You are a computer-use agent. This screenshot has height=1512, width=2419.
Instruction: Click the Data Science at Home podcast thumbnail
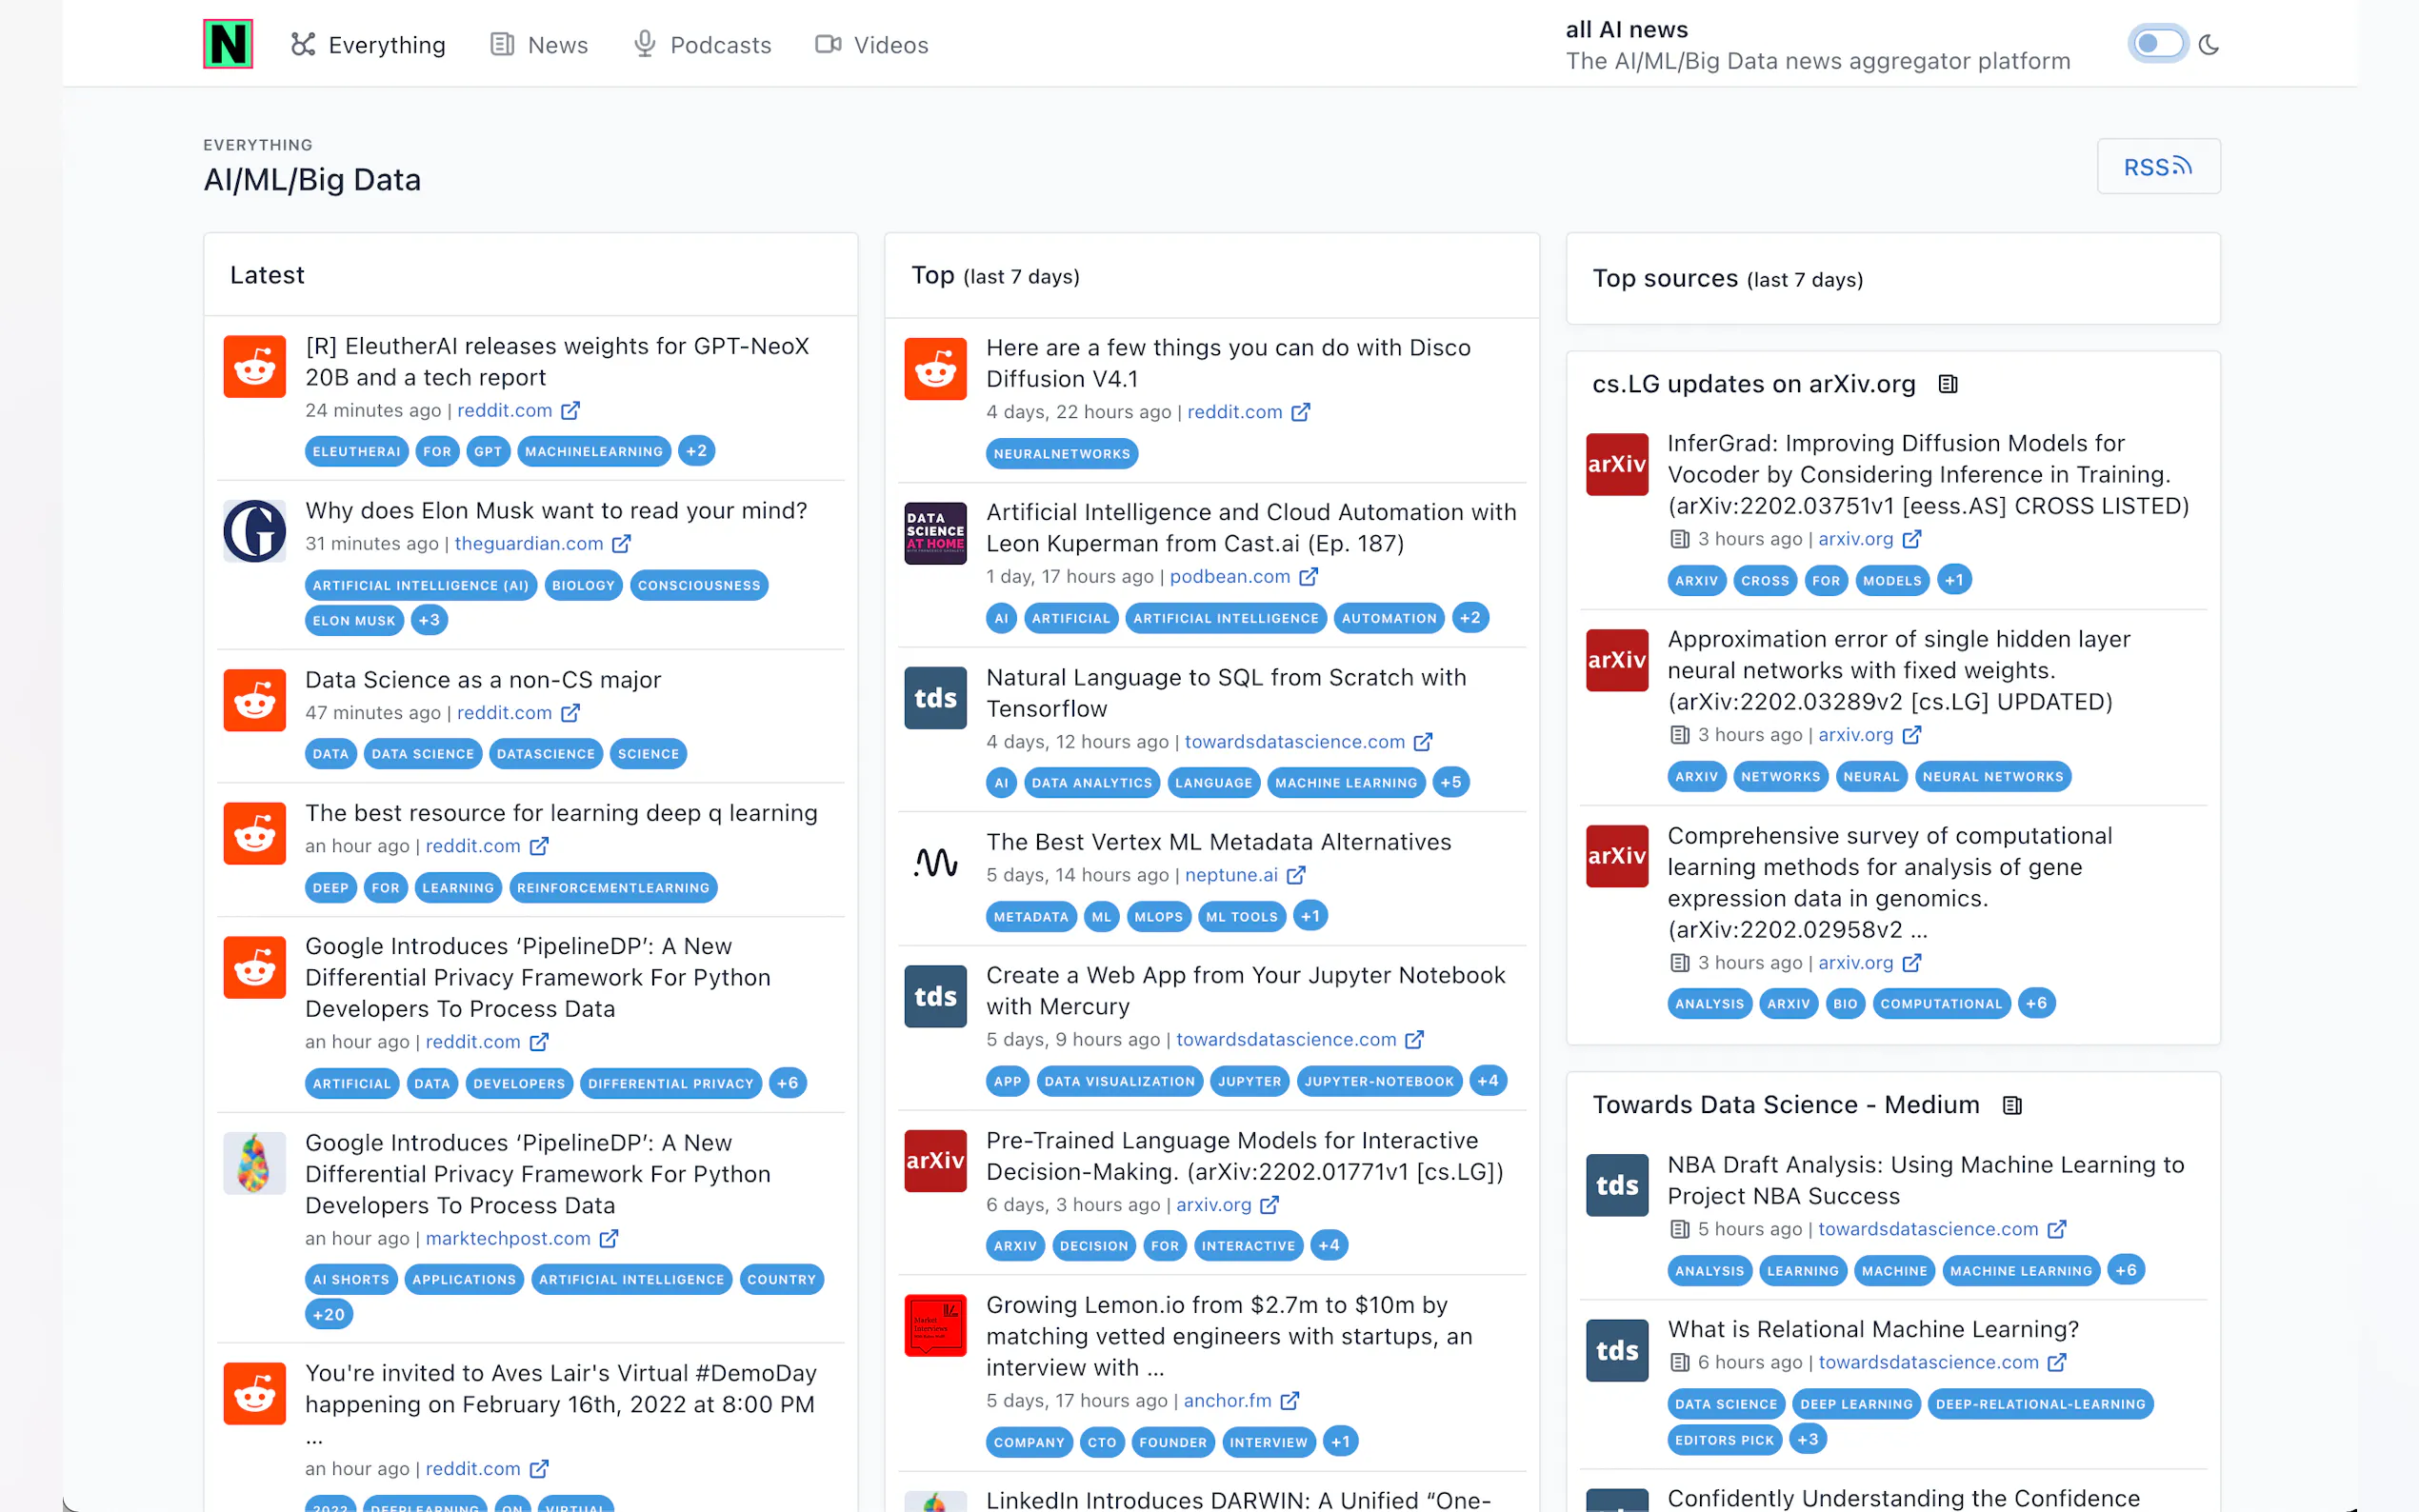[x=935, y=533]
